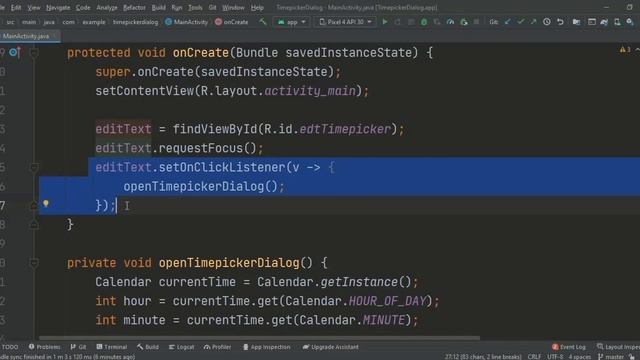
Task: Click the editor horizontal scrollbar
Action: (259, 338)
